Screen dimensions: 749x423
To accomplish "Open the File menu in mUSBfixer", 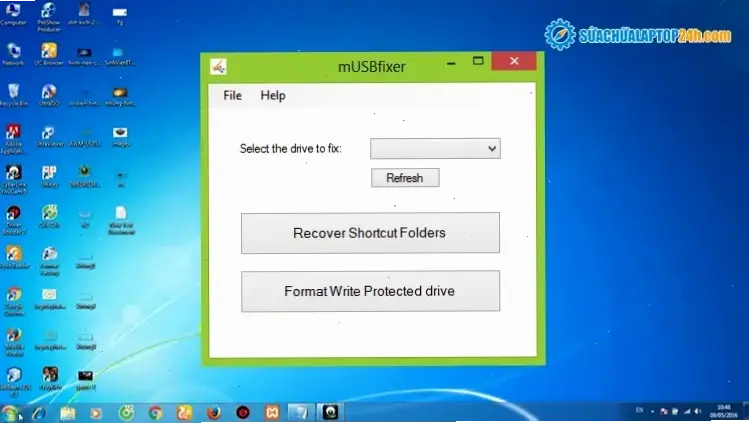I will click(x=232, y=95).
